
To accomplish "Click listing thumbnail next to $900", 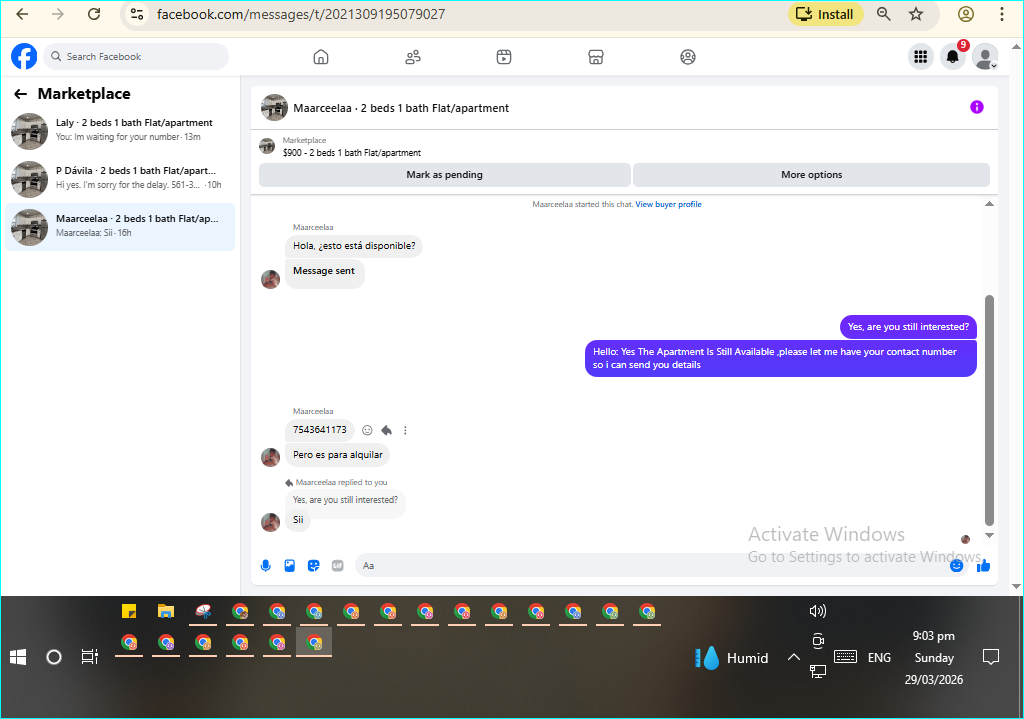I will point(267,146).
